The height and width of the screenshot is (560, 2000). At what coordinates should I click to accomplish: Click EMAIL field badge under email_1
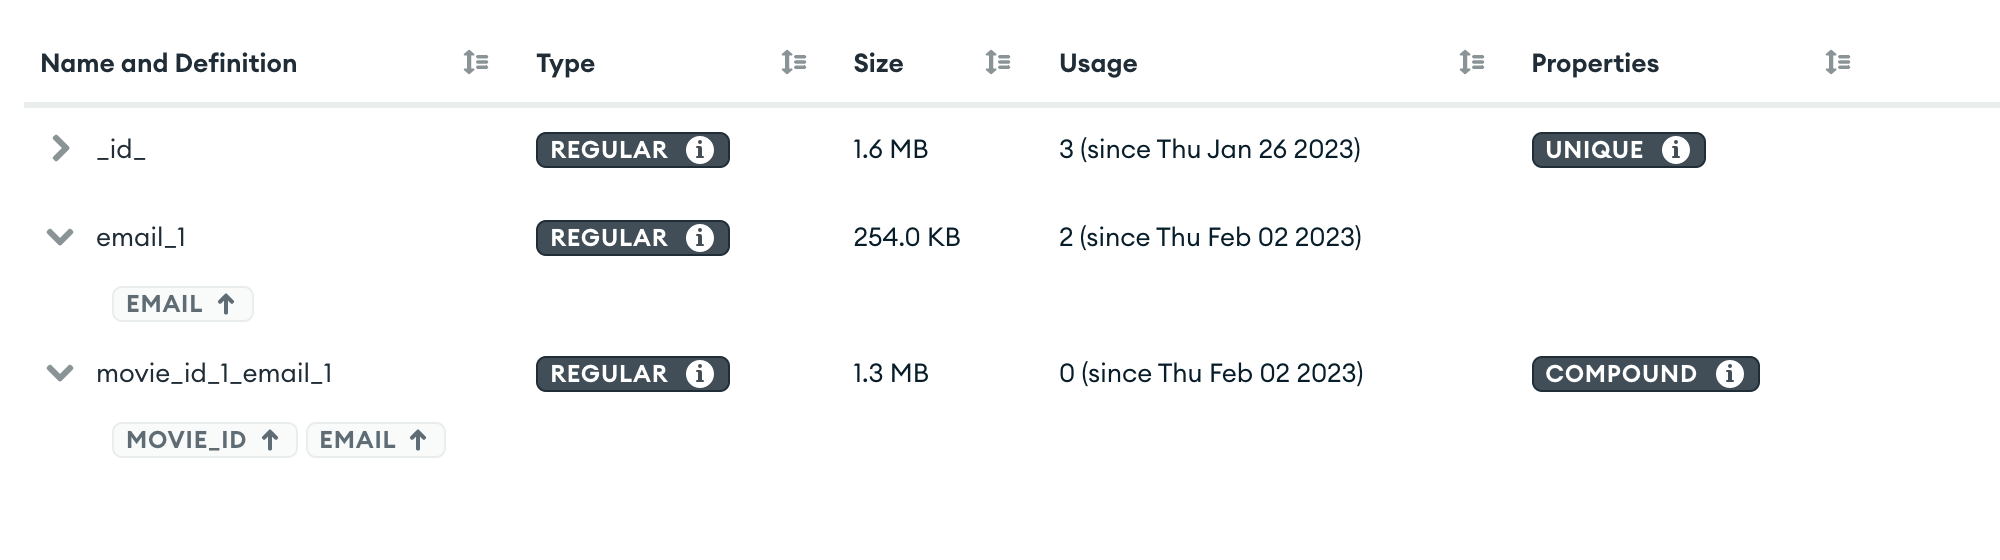click(x=182, y=304)
